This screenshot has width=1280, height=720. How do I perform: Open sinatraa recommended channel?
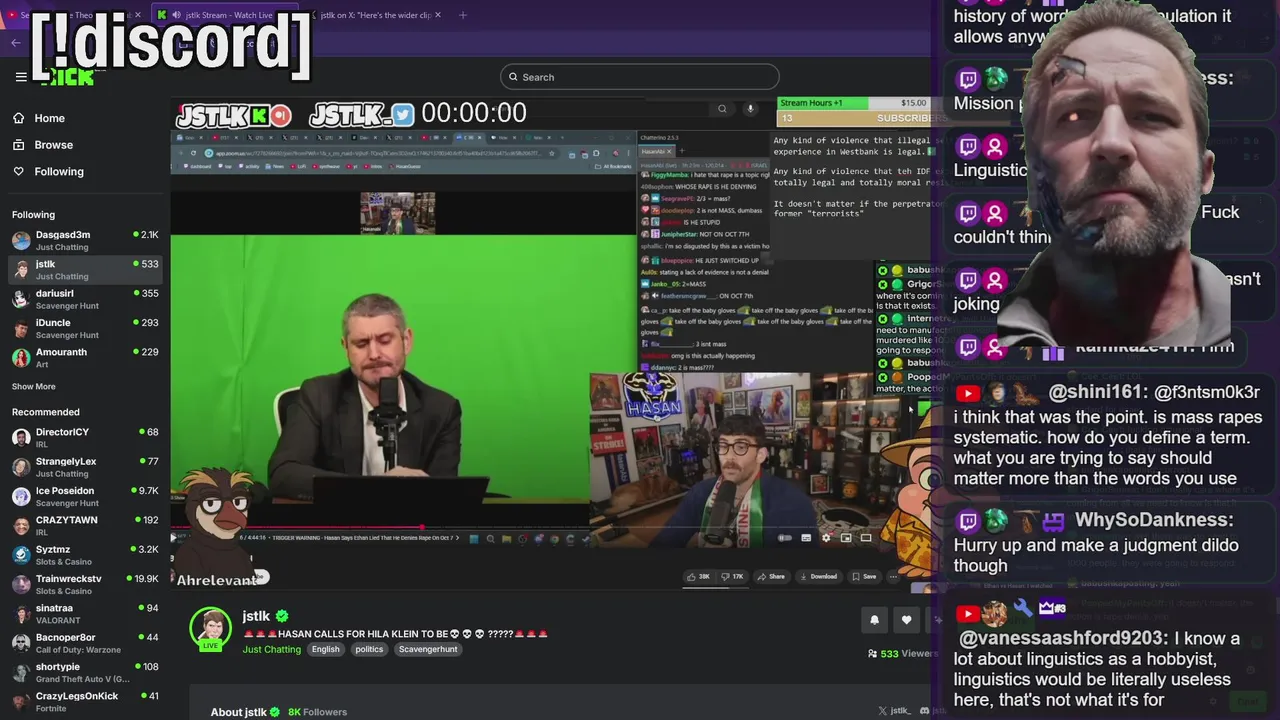pos(85,614)
